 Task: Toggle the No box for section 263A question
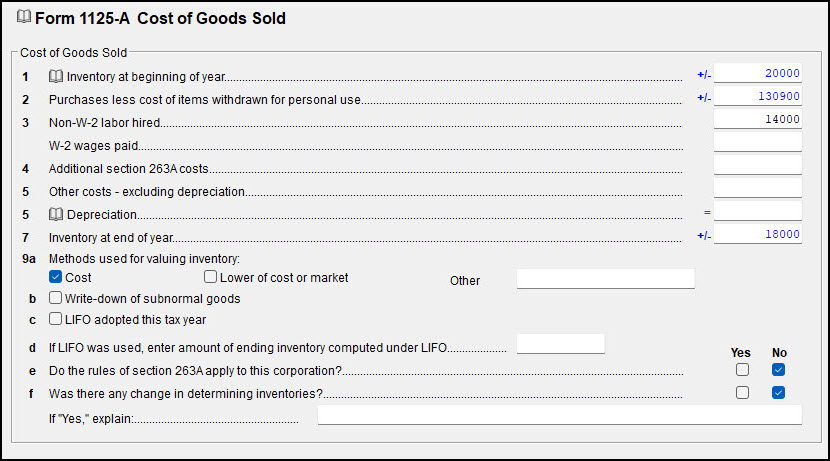[x=778, y=369]
